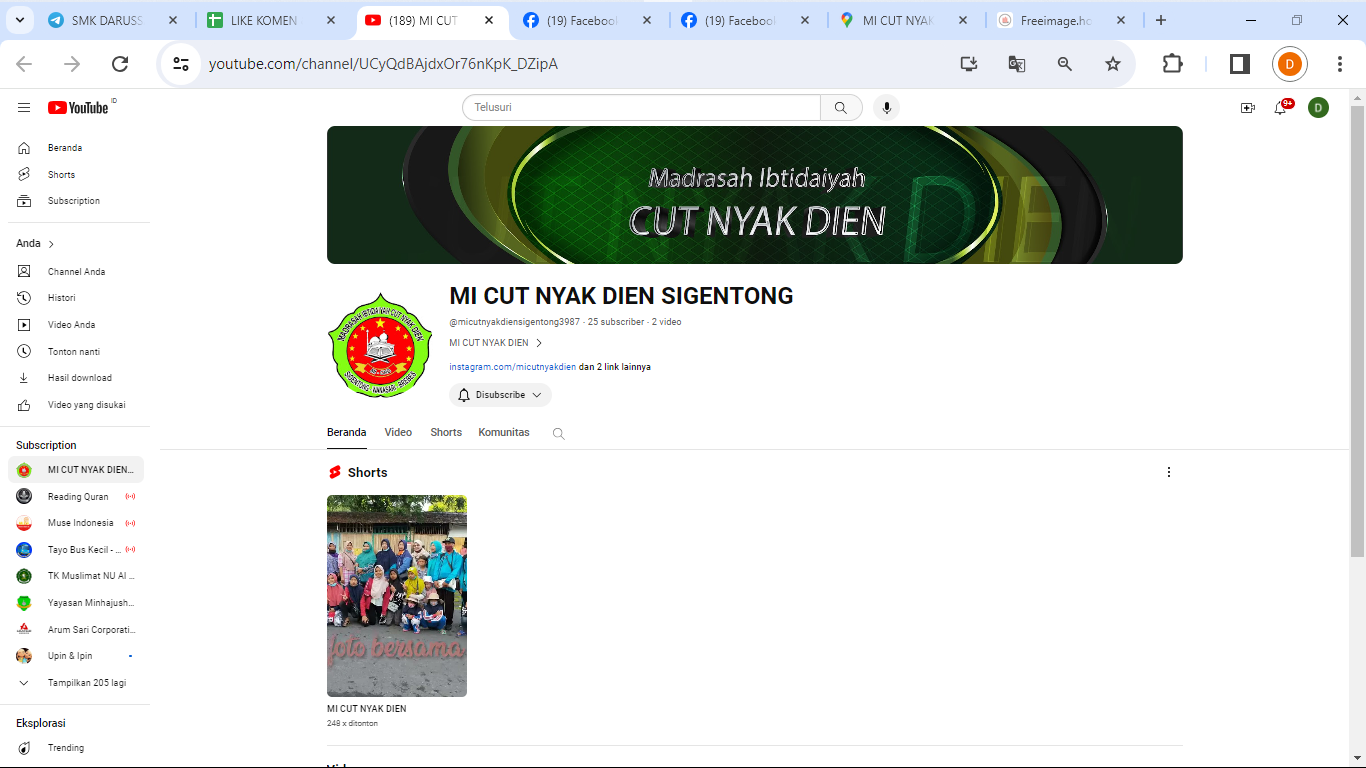Open the Chrome three-dot menu
The image size is (1366, 768).
pyautogui.click(x=1340, y=64)
